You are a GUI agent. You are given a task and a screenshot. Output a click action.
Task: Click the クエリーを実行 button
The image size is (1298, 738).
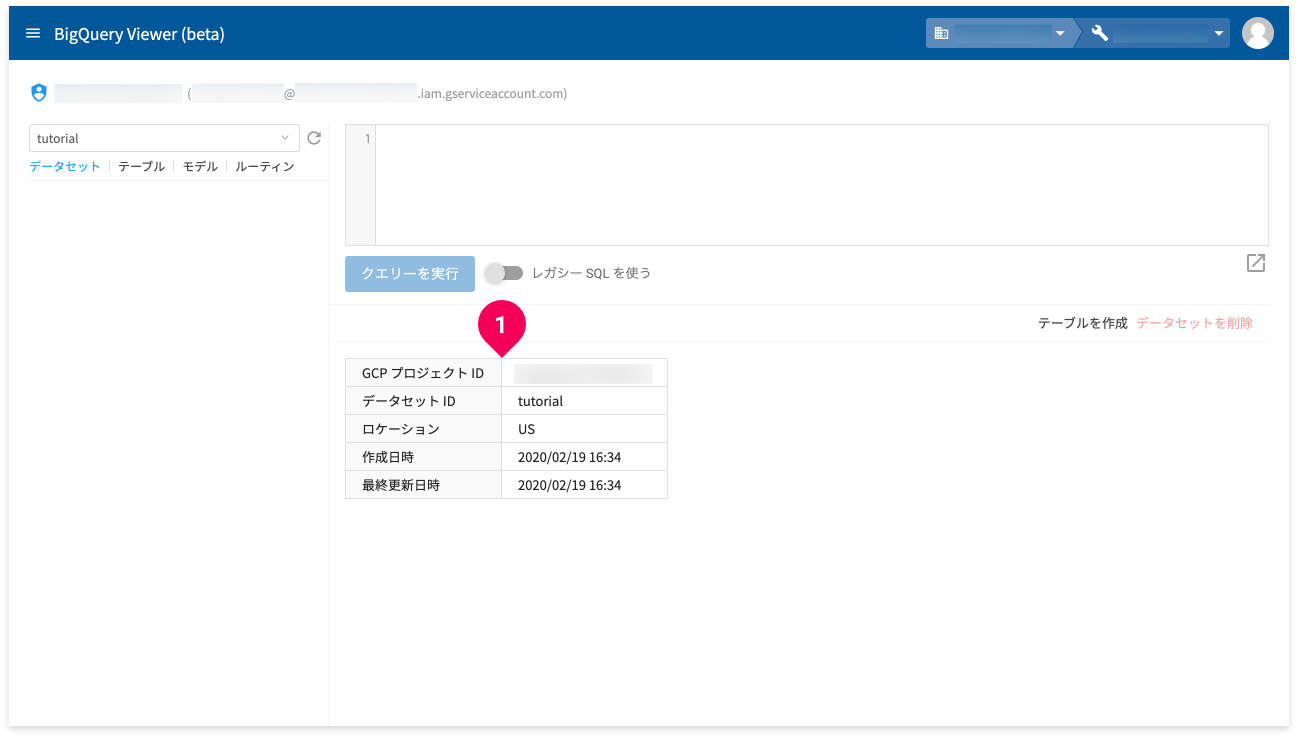410,273
